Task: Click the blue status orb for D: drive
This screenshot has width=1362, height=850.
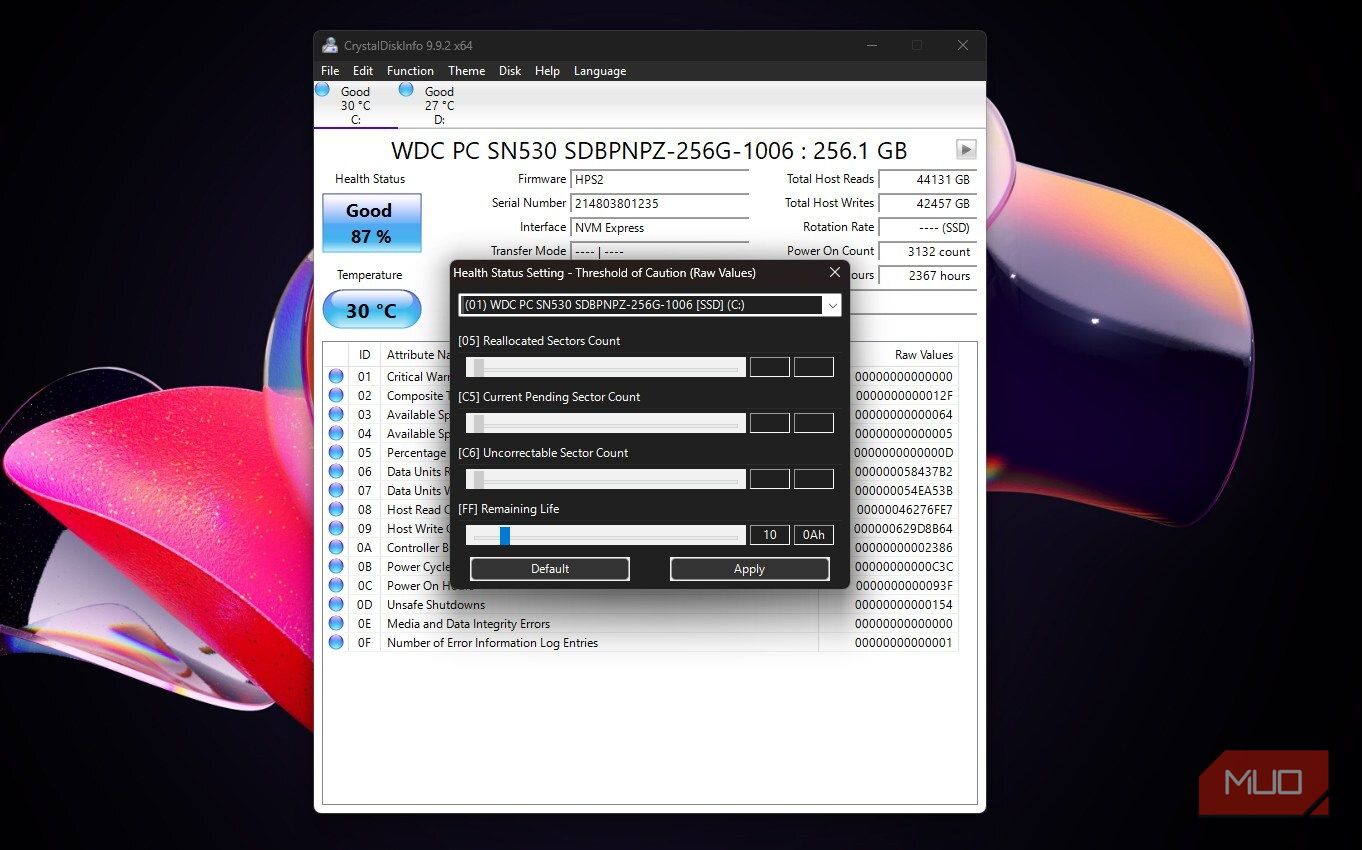Action: [x=406, y=89]
